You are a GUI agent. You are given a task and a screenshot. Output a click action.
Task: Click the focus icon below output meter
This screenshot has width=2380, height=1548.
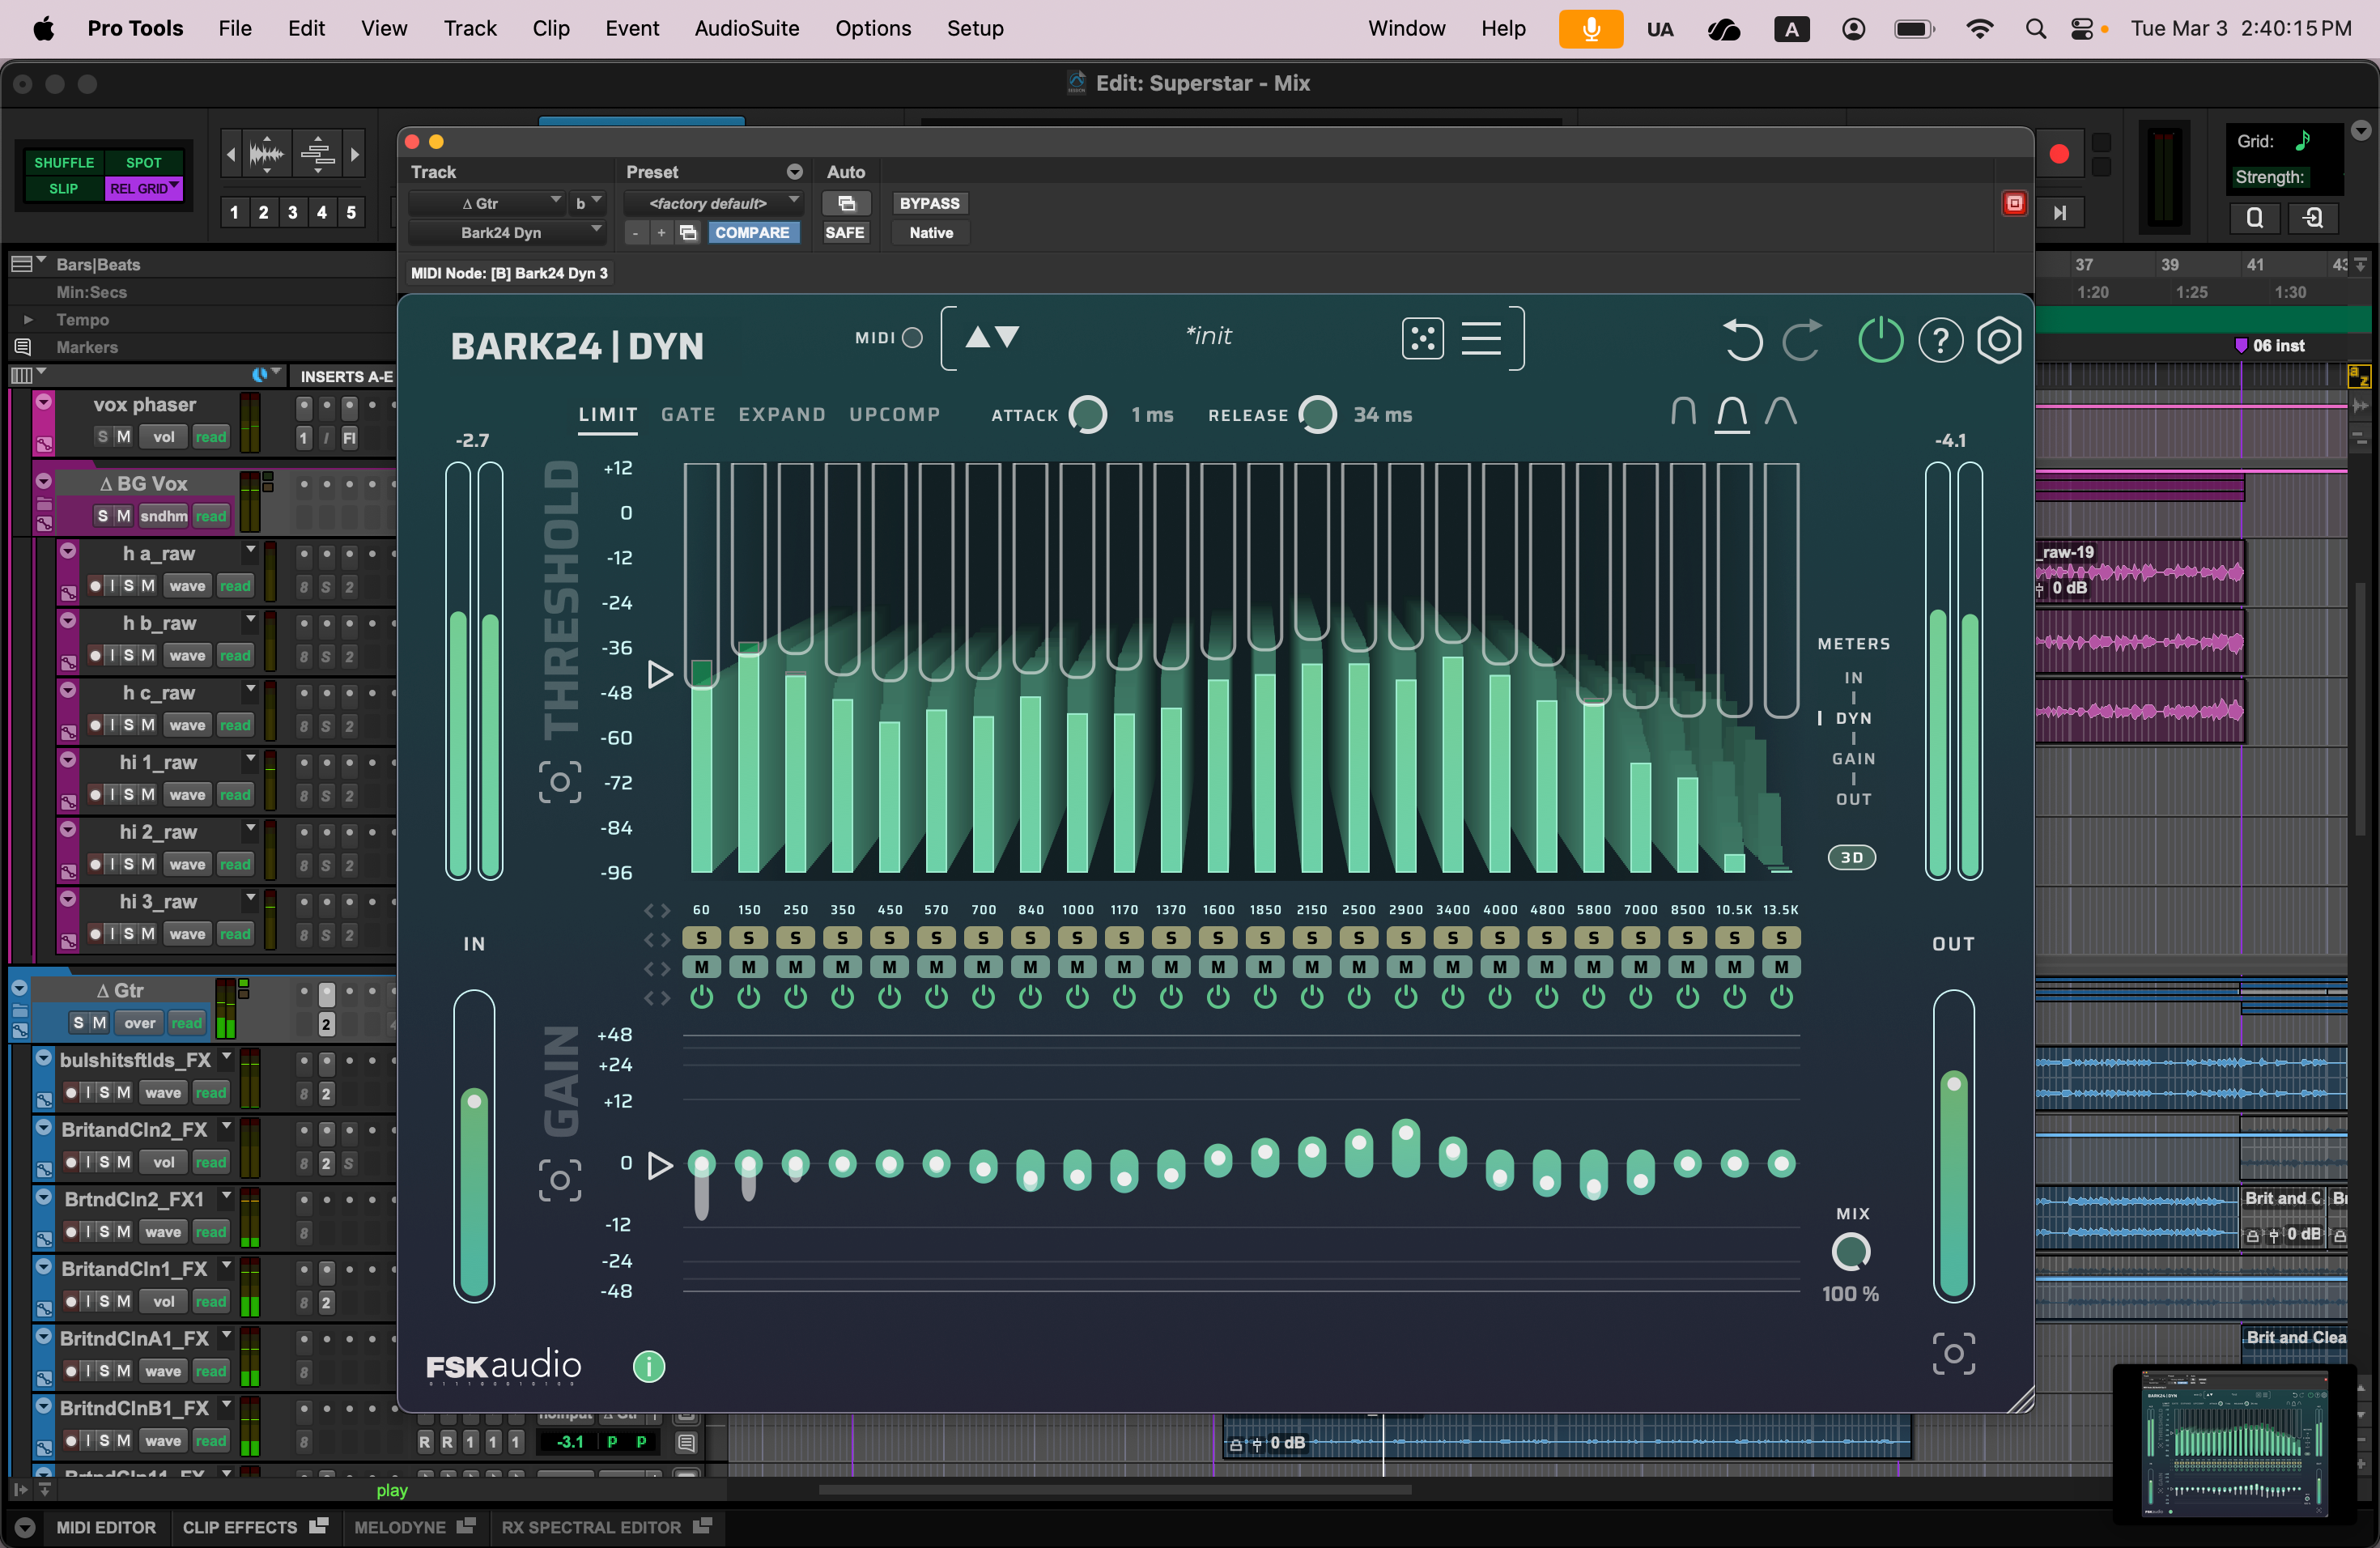click(x=1953, y=1354)
